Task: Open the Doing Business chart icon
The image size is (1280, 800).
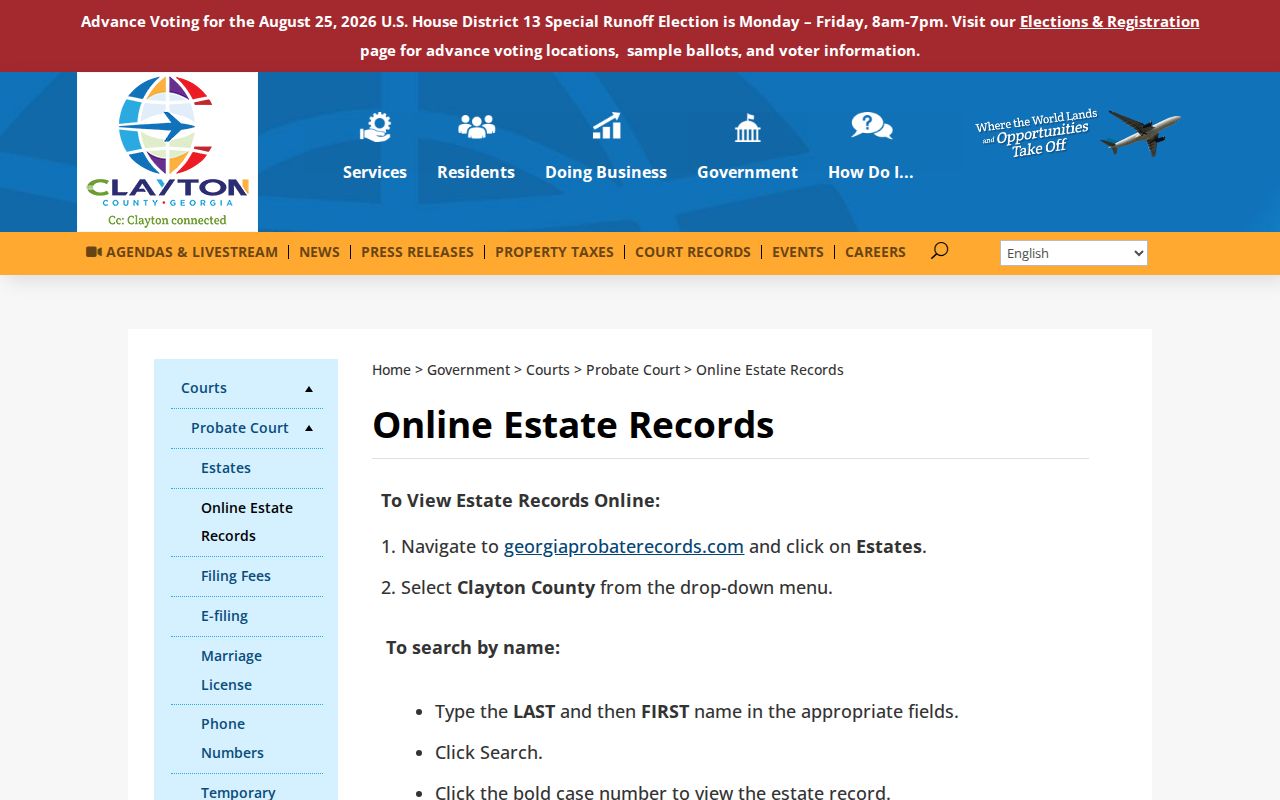Action: coord(606,126)
